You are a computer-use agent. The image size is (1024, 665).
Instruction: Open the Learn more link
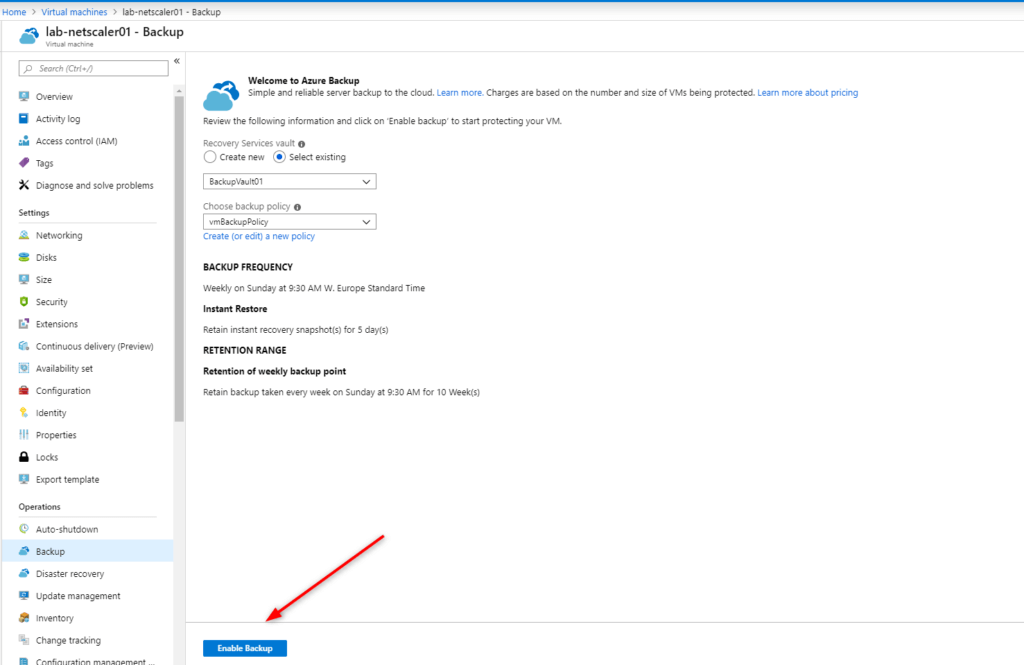point(460,93)
